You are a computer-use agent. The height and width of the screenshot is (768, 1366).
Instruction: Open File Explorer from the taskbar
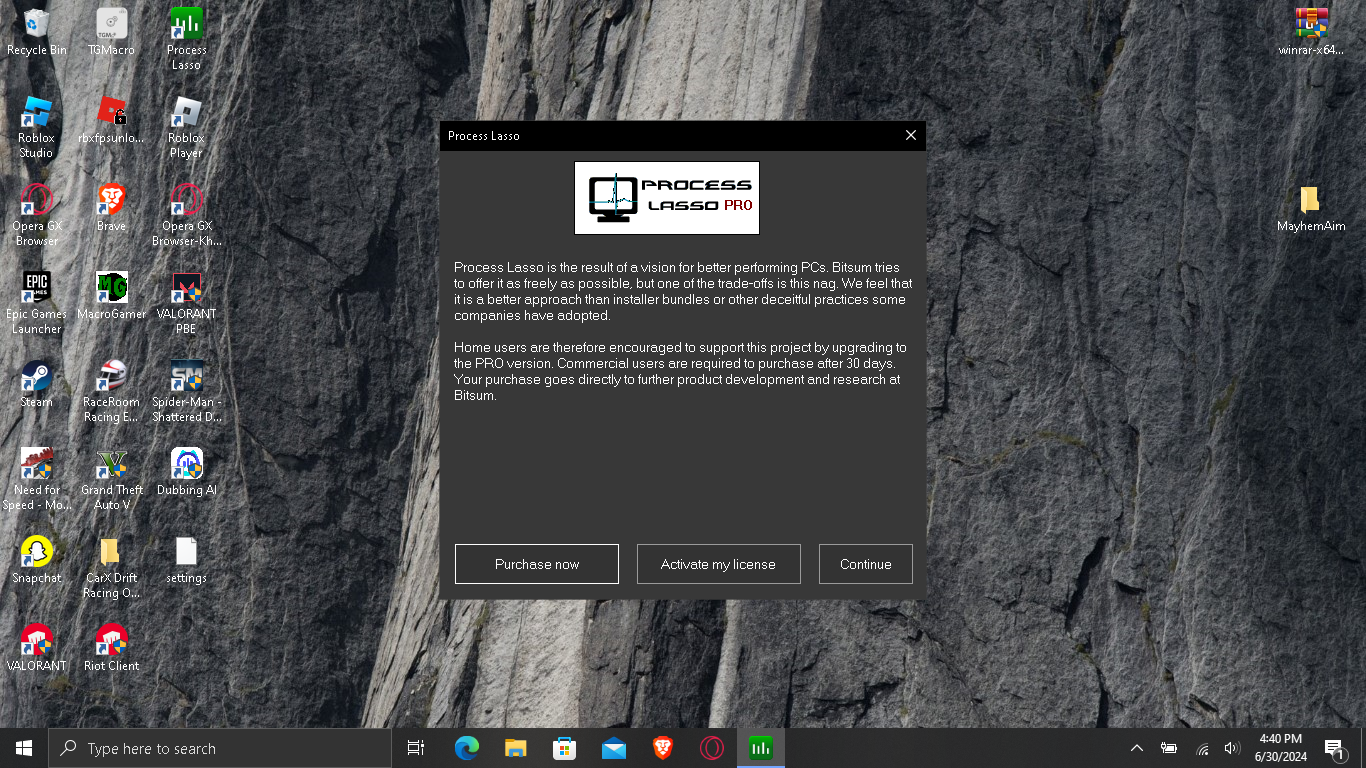click(516, 748)
